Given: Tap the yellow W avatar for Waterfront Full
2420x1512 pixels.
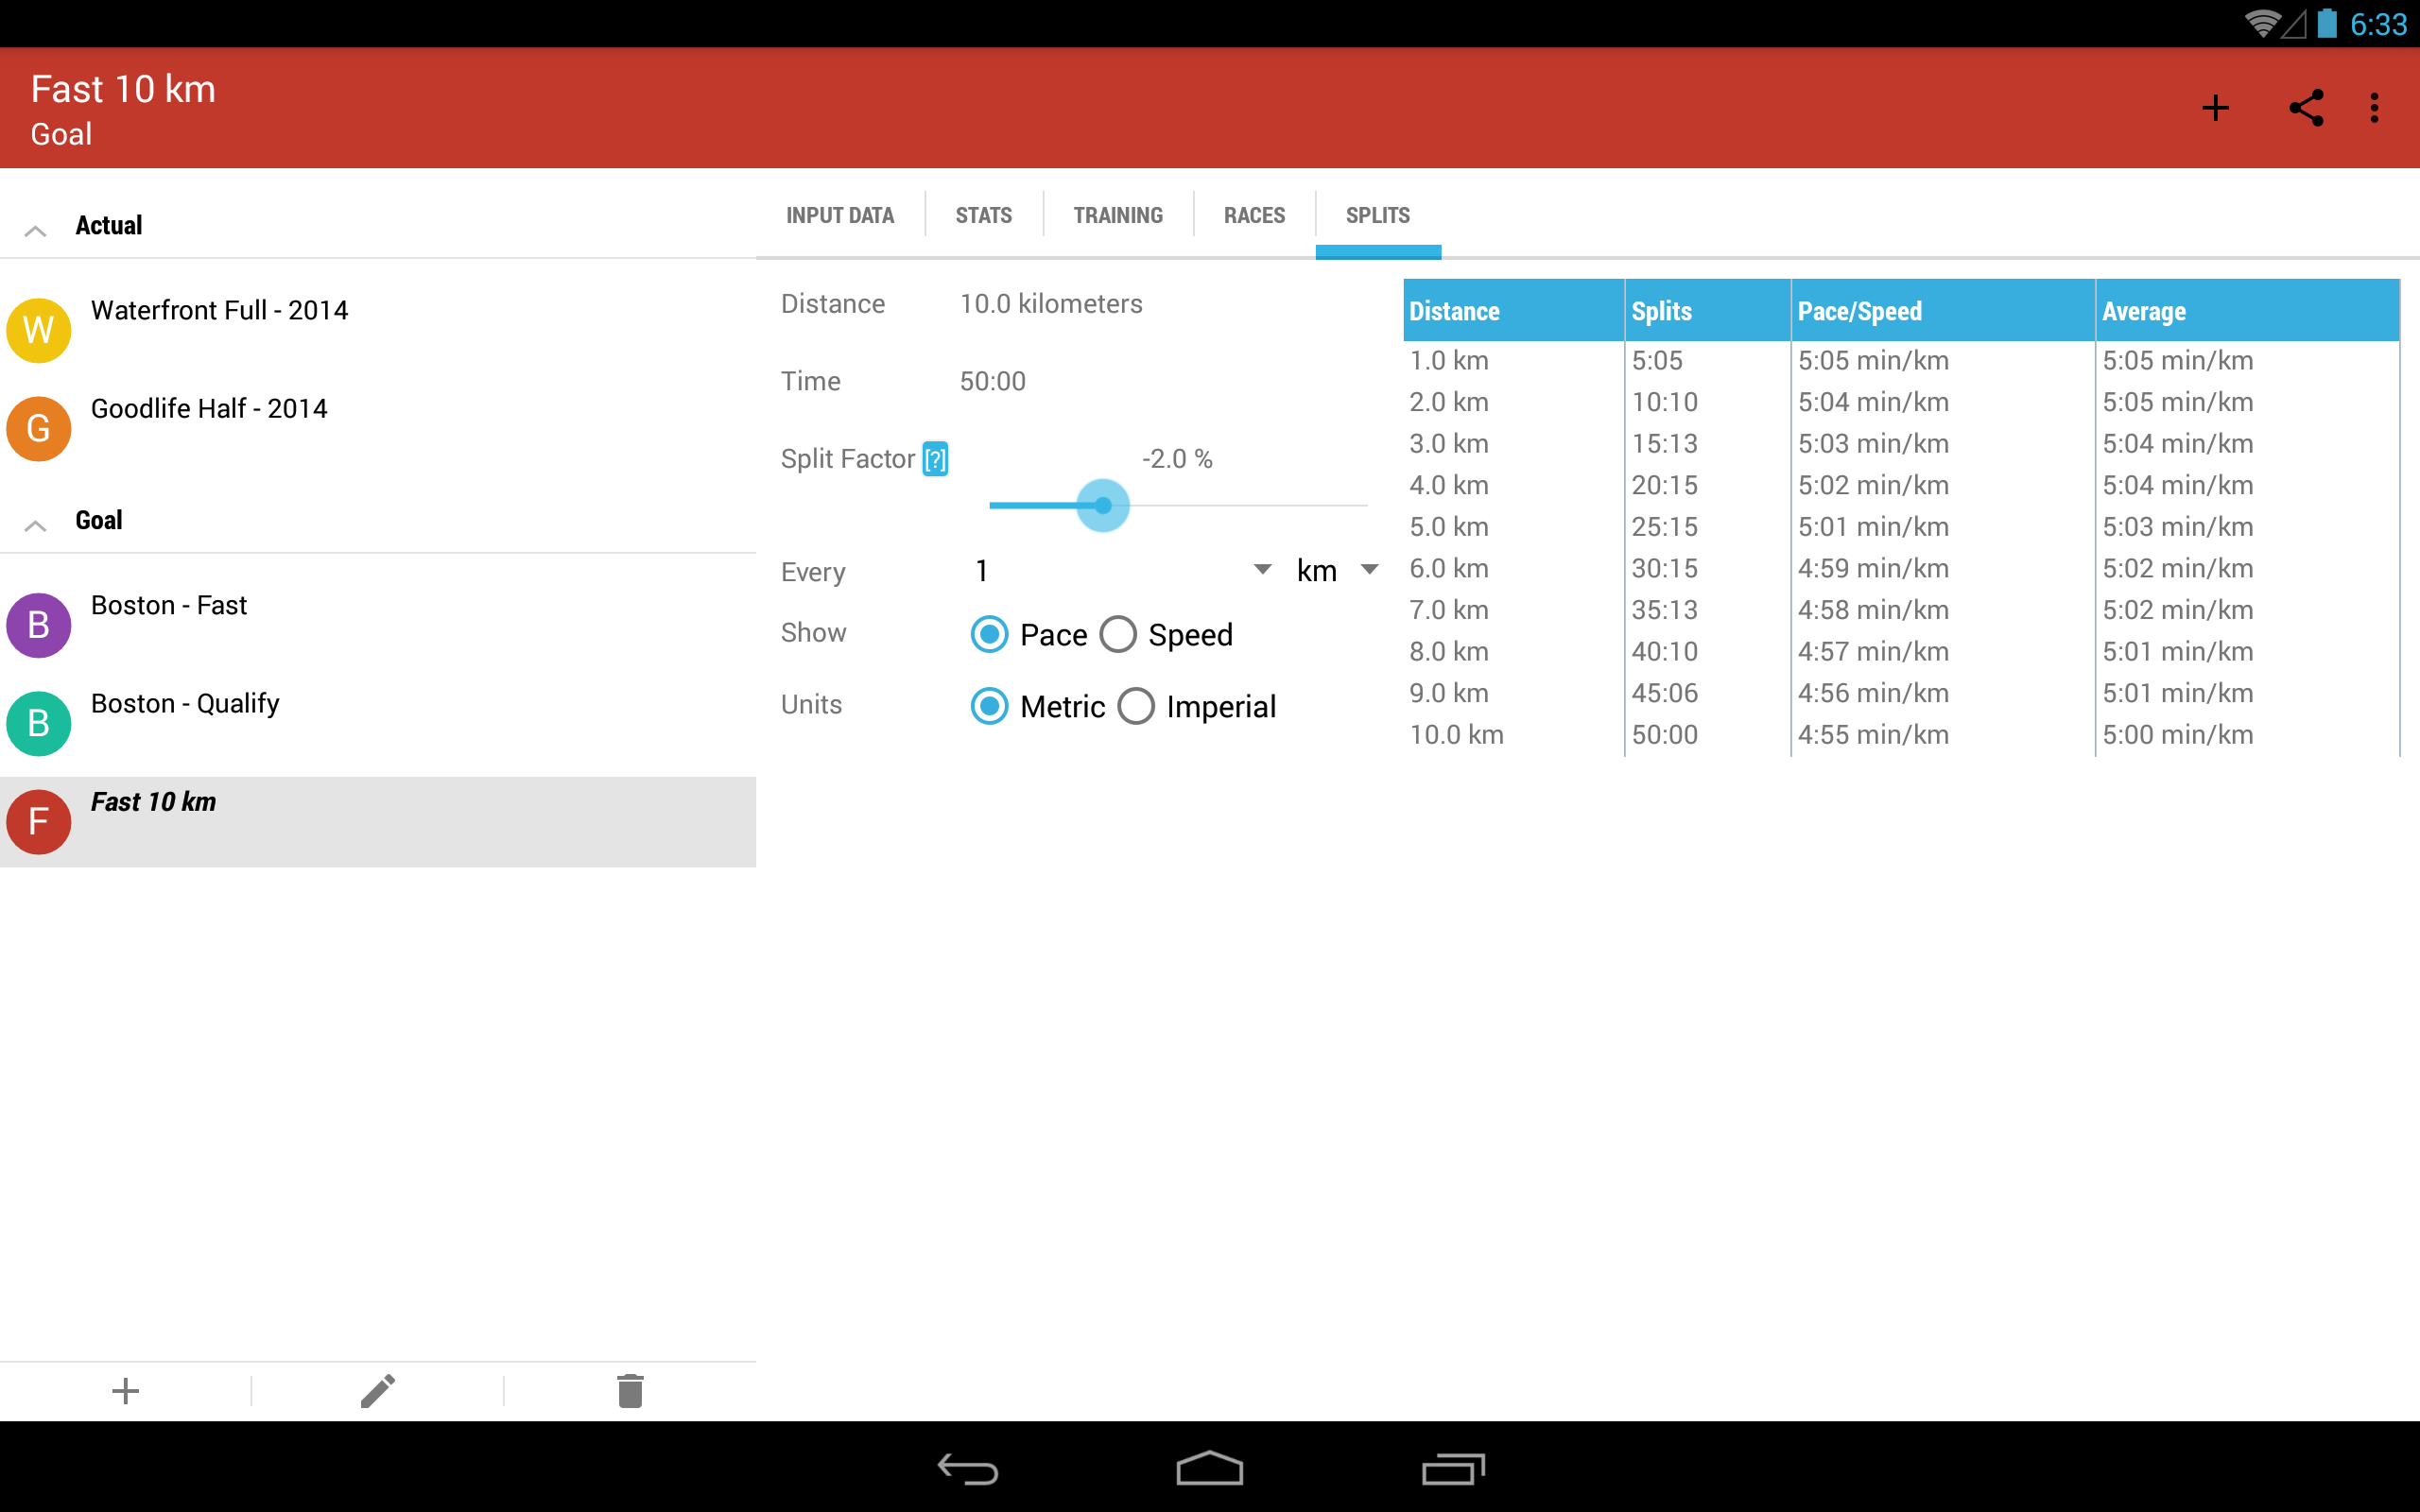Looking at the screenshot, I should 38,330.
